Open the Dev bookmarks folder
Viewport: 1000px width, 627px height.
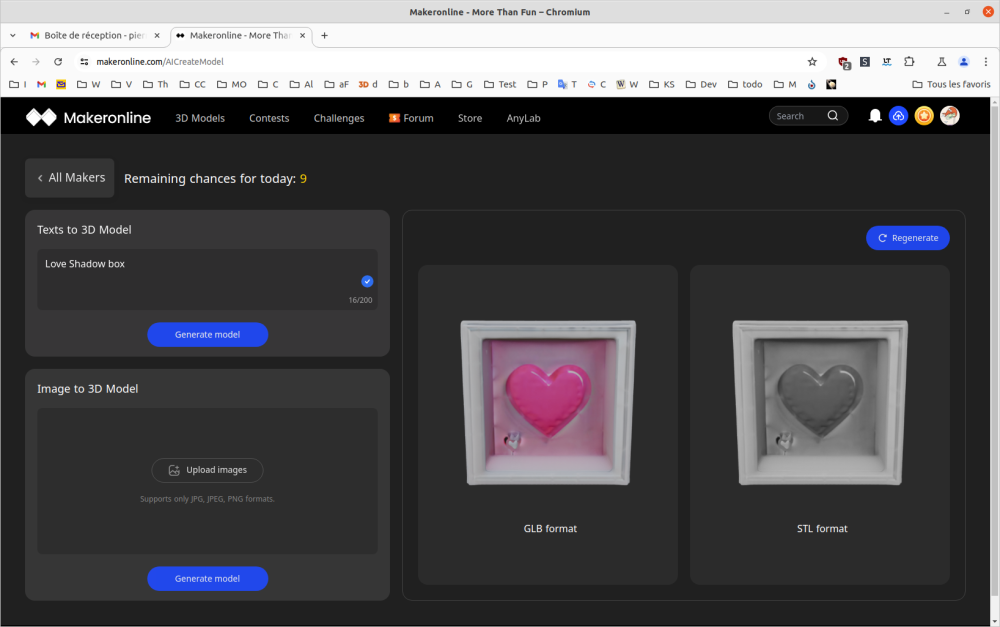coord(701,84)
